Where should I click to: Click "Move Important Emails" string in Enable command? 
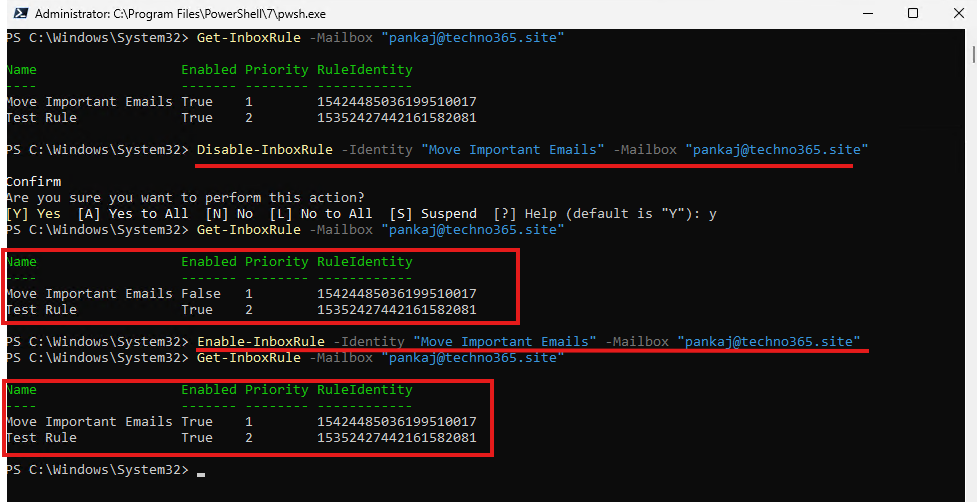point(505,341)
